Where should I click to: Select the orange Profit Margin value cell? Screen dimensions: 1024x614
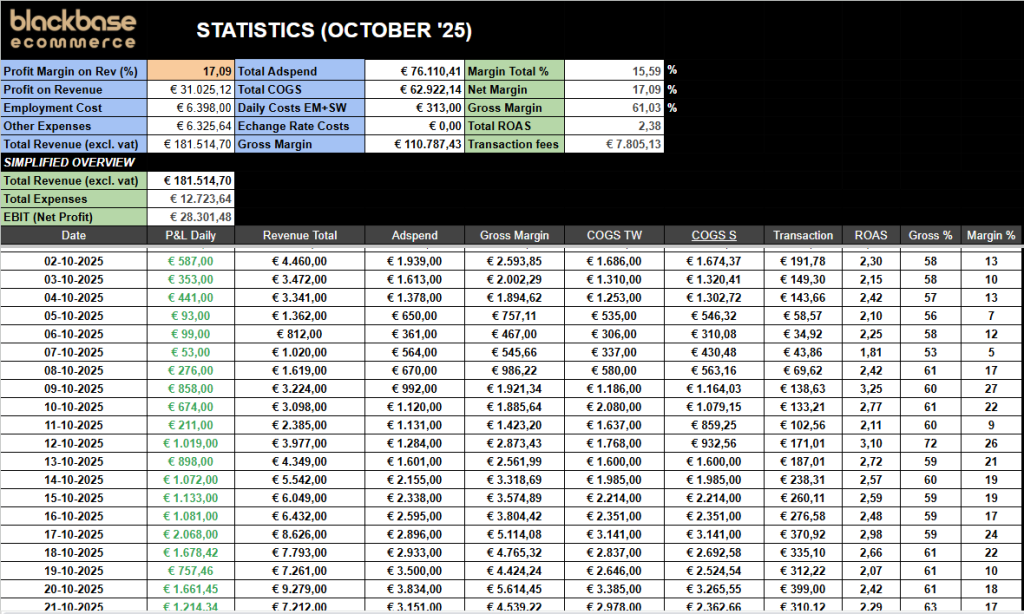[191, 71]
